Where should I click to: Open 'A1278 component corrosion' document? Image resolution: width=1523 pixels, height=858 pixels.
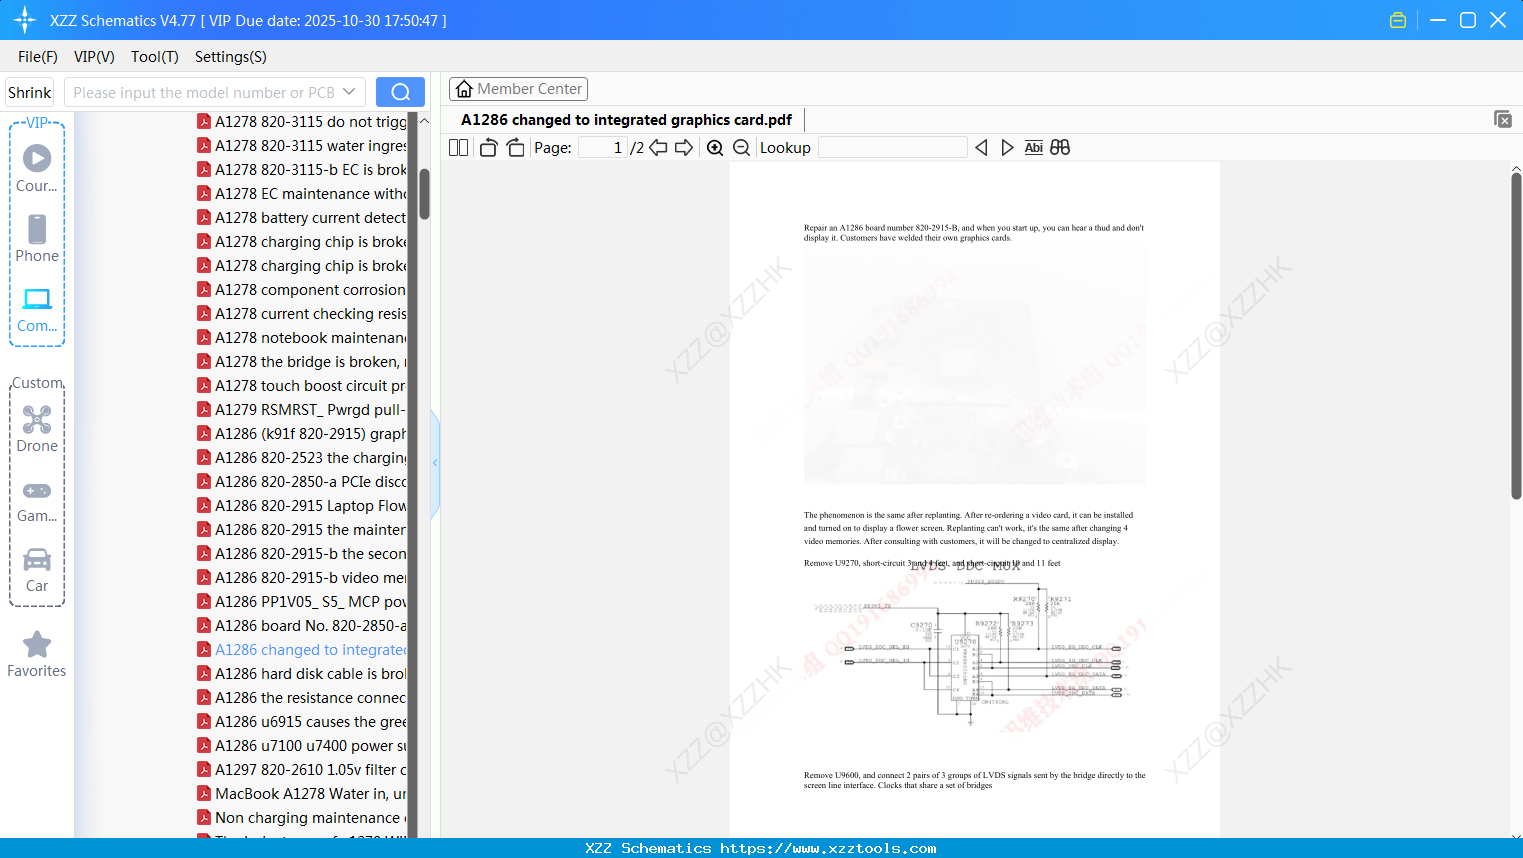310,290
